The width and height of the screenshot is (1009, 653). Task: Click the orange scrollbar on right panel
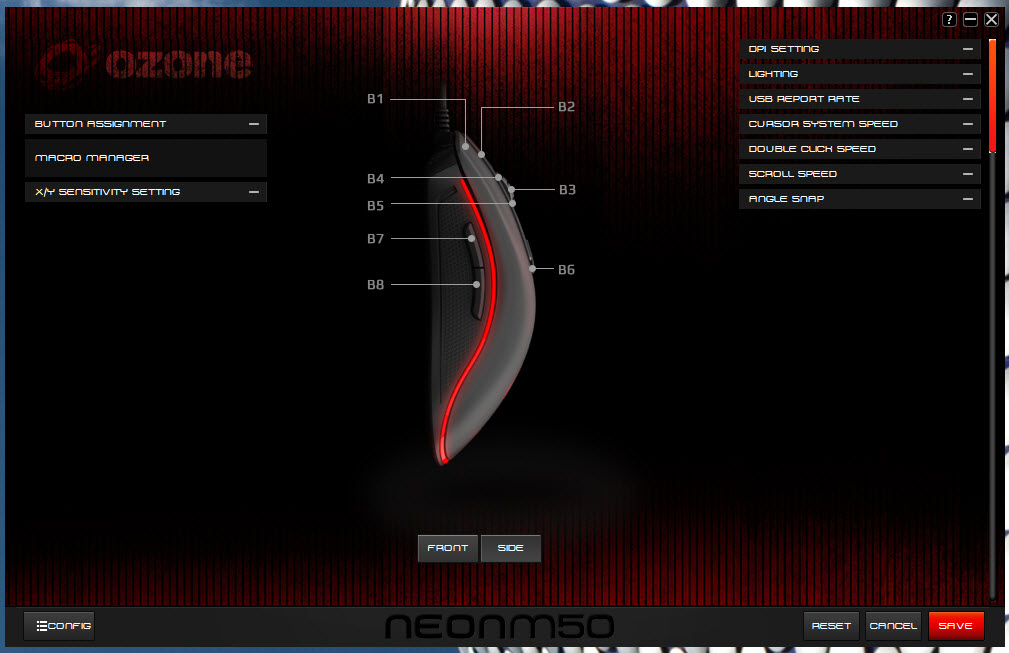tap(992, 96)
